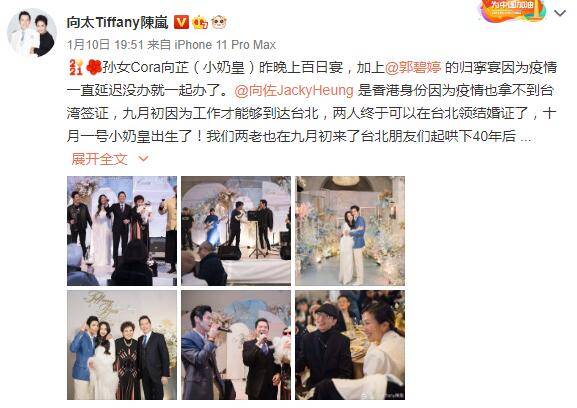Open username 向太Tiffany陳嵐 profile
The width and height of the screenshot is (577, 408).
click(x=117, y=23)
